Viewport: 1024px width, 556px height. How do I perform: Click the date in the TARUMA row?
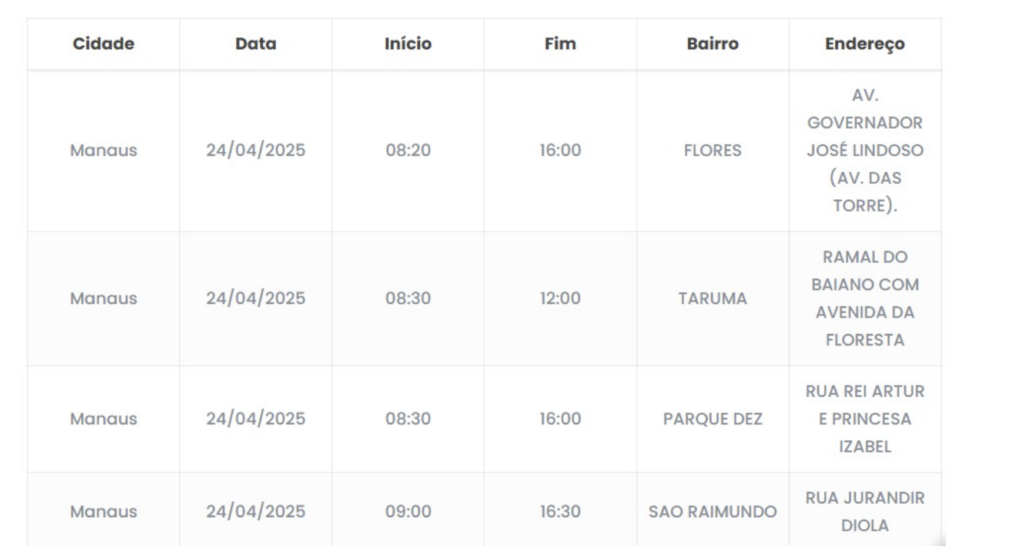pos(256,299)
